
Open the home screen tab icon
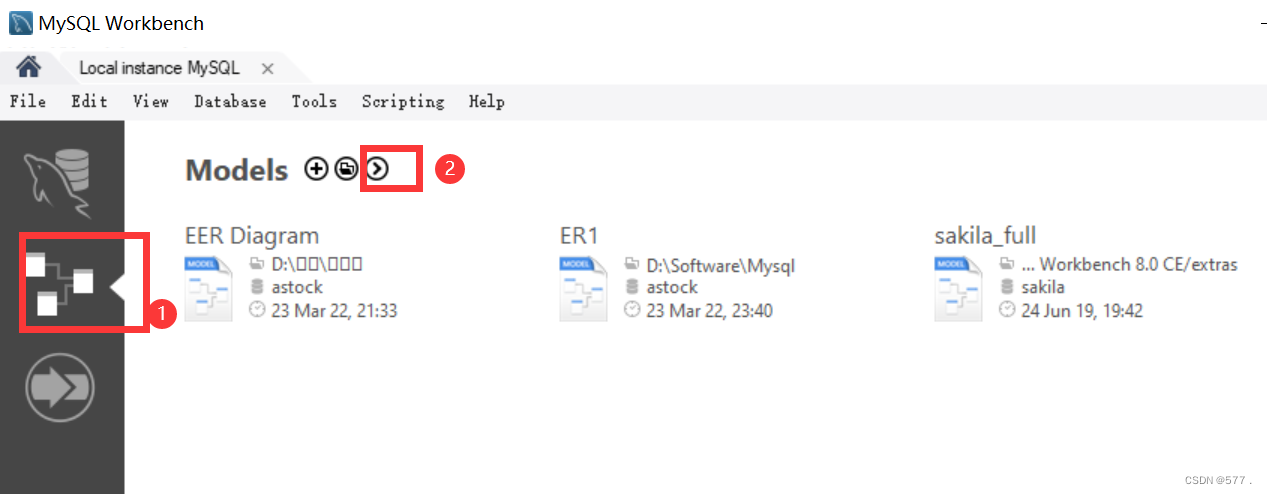[x=29, y=67]
